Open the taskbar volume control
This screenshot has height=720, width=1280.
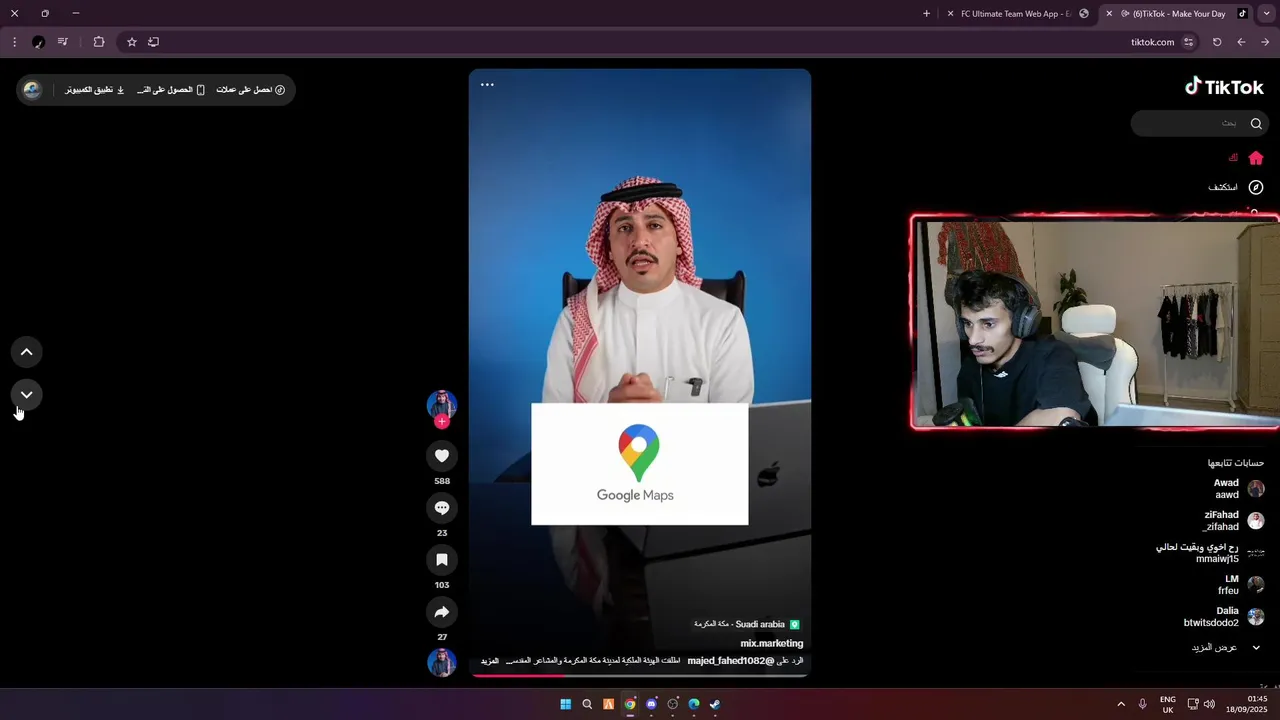pyautogui.click(x=1209, y=704)
